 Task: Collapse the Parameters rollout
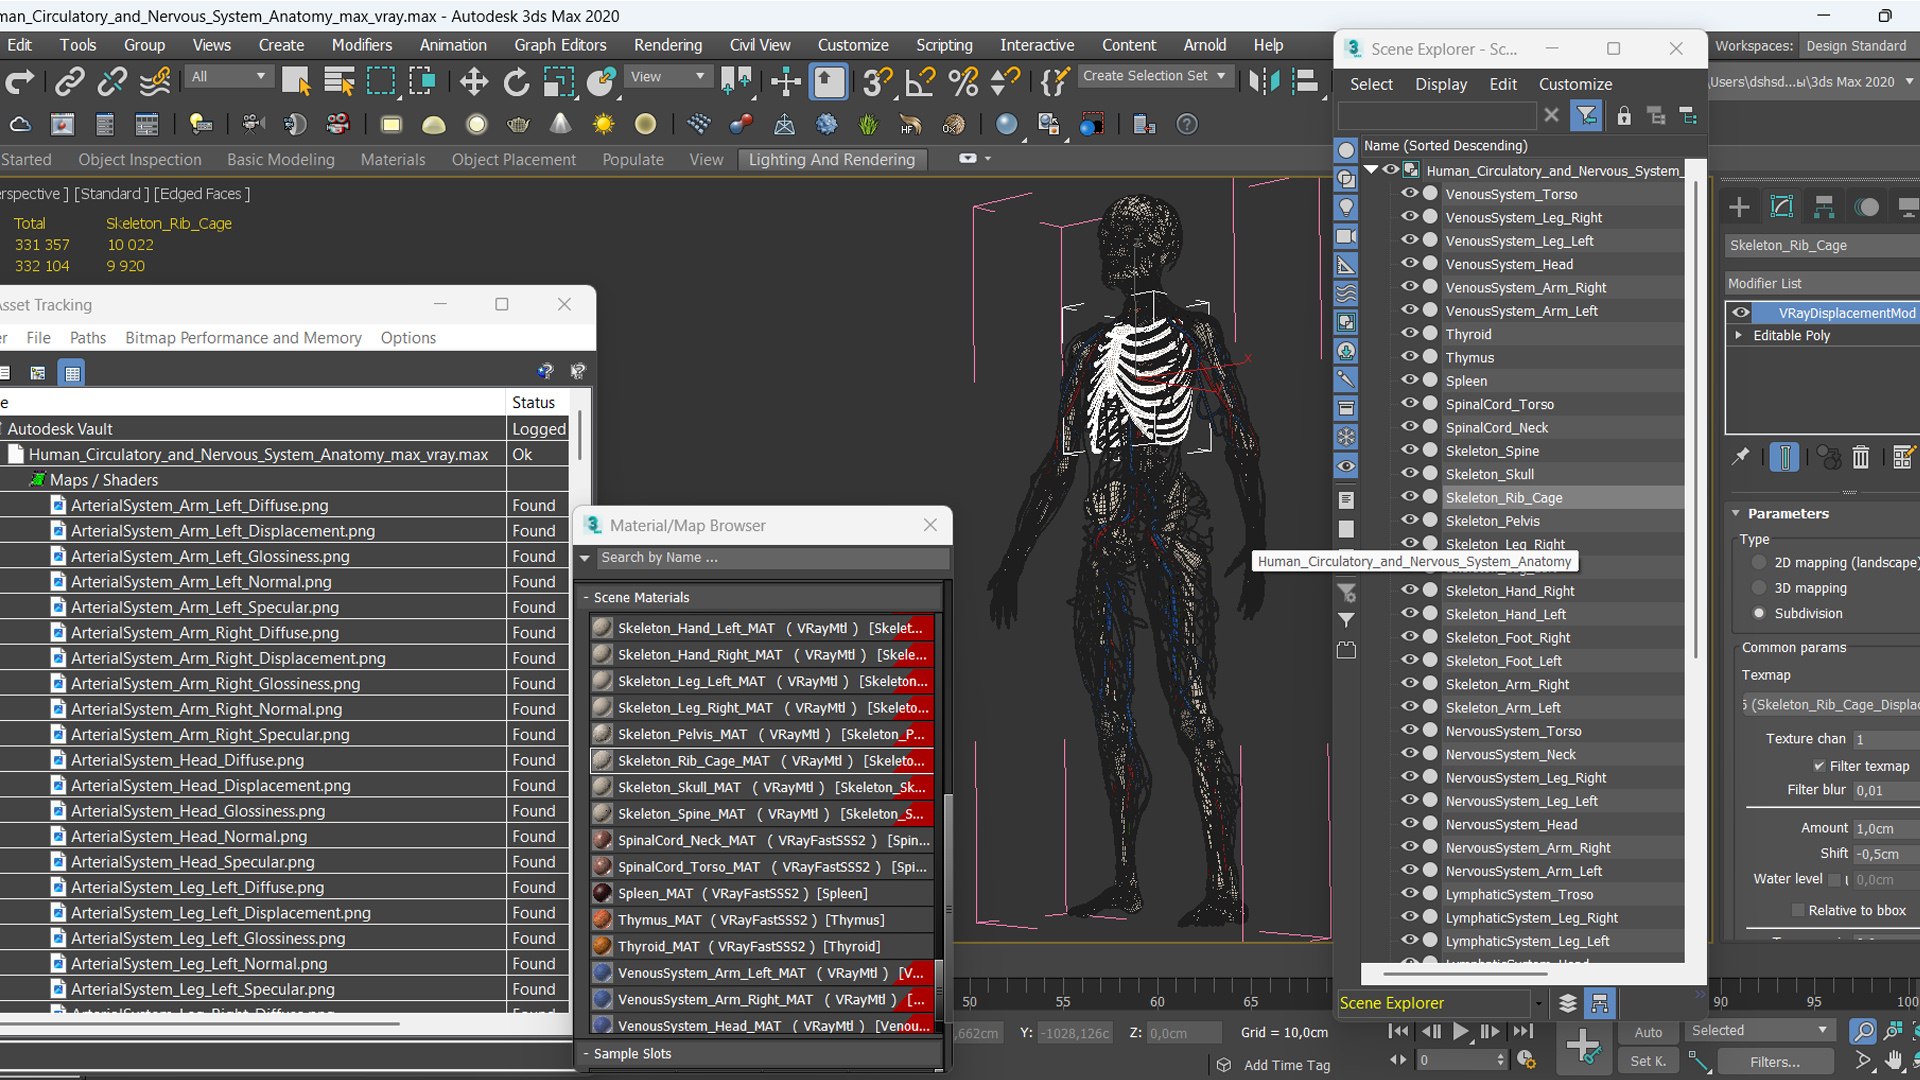pos(1736,513)
